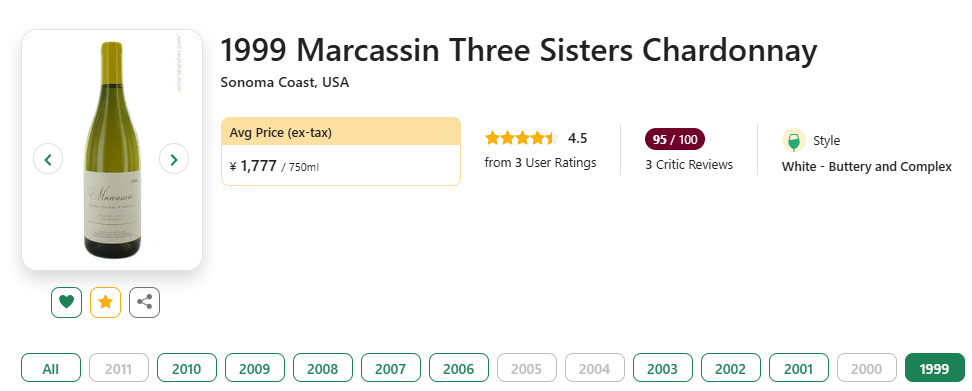Select the 2010 vintage tab
This screenshot has height=391, width=972.
pyautogui.click(x=187, y=367)
